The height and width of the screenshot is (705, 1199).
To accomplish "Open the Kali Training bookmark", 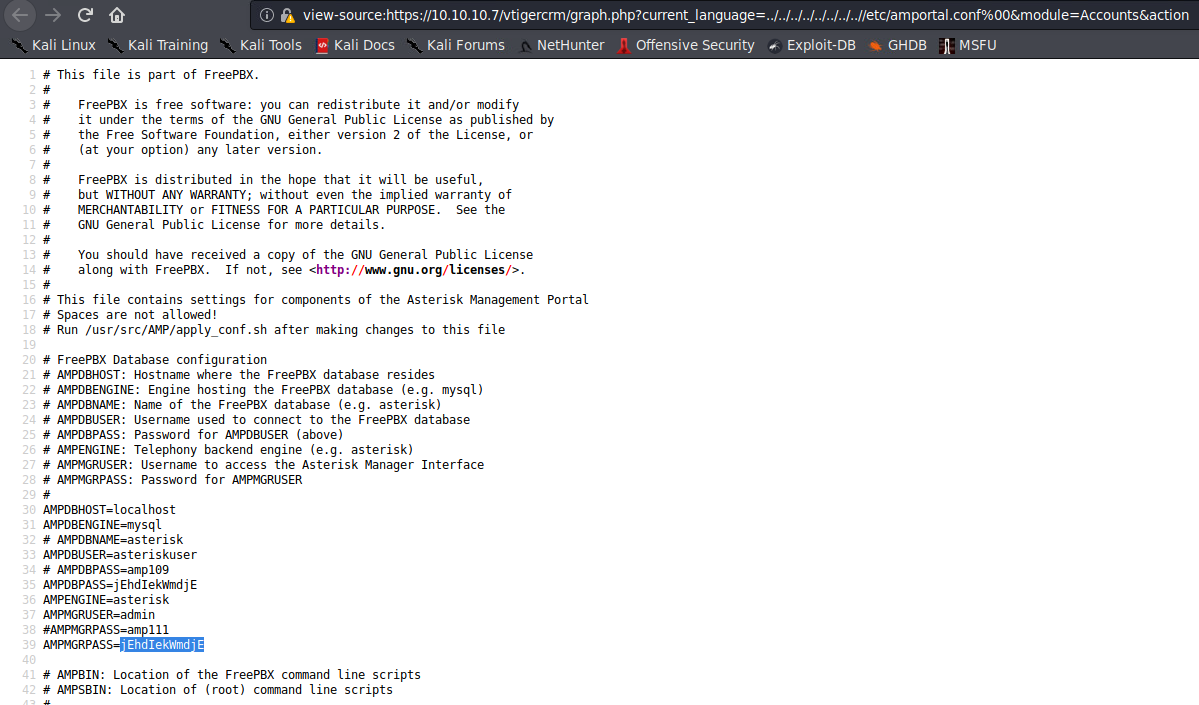I will [x=158, y=45].
